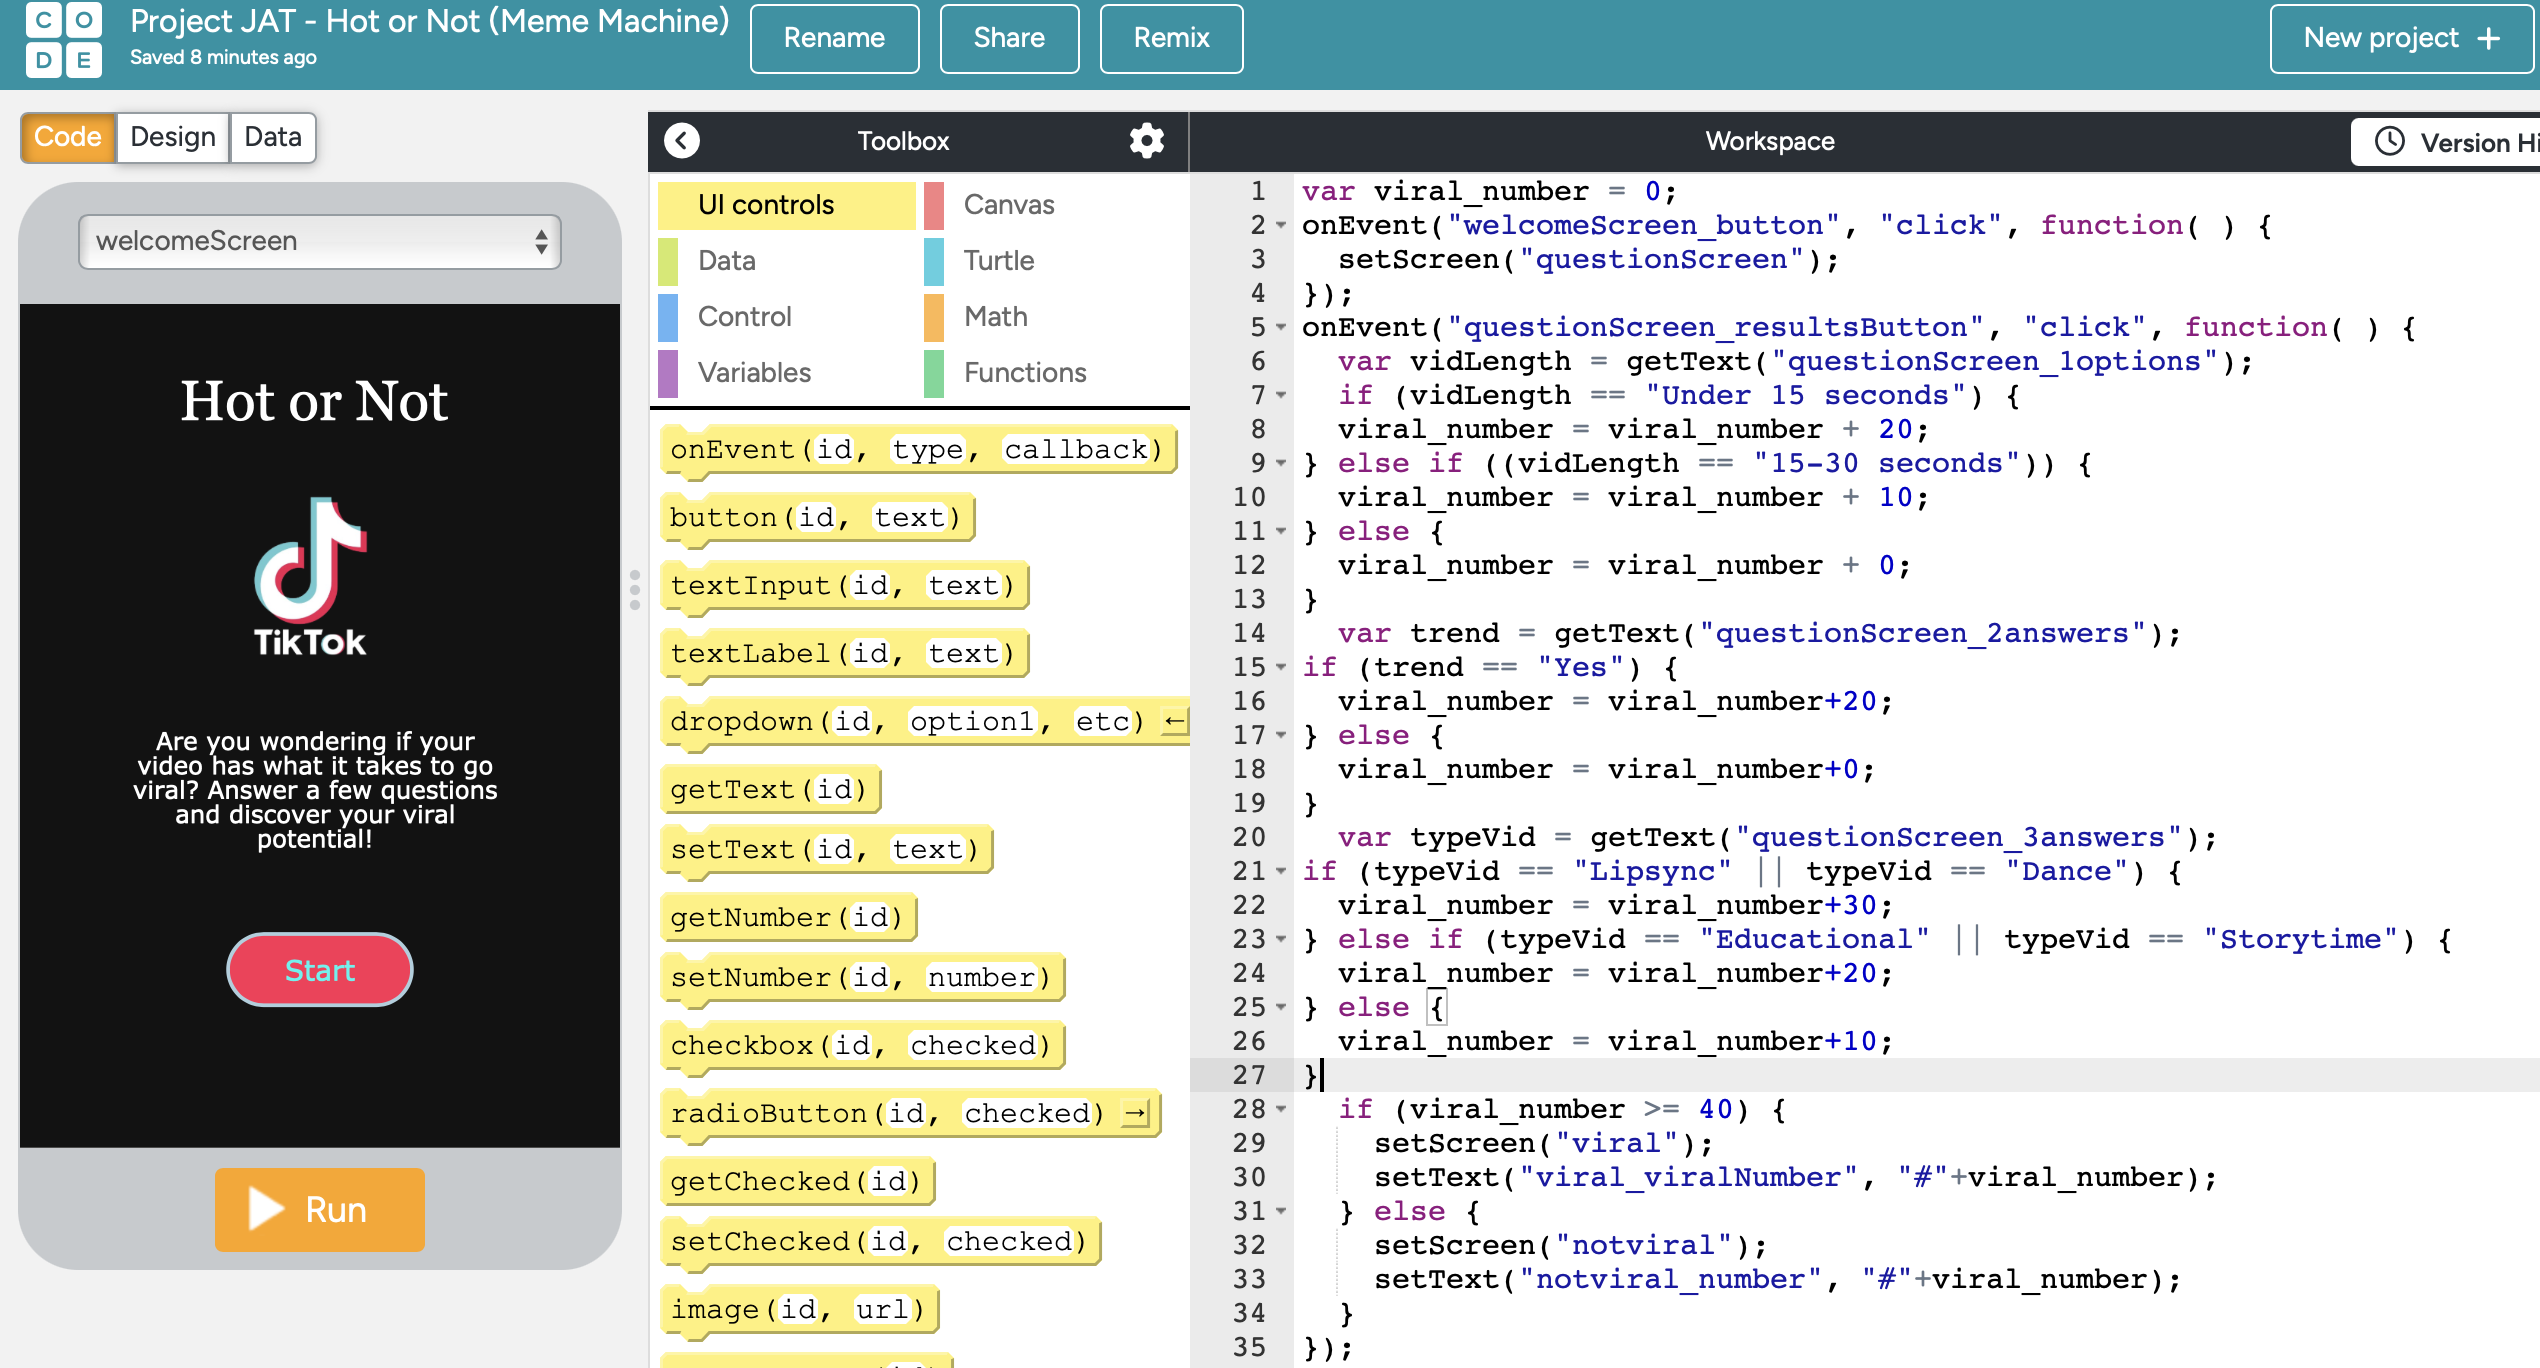This screenshot has width=2540, height=1368.
Task: Switch to the Design tab
Action: (x=173, y=137)
